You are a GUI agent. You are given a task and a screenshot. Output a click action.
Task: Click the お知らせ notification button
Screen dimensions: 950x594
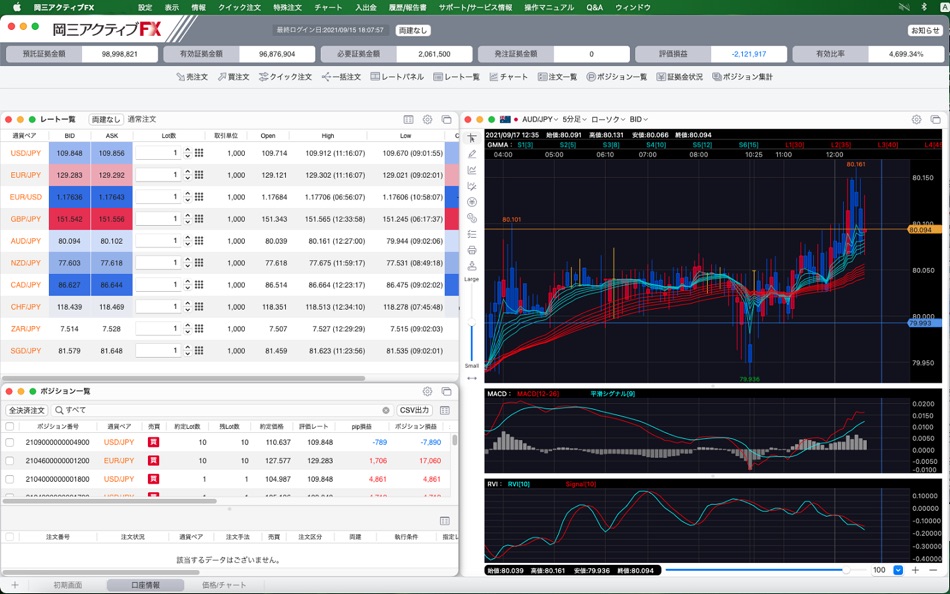pos(925,30)
